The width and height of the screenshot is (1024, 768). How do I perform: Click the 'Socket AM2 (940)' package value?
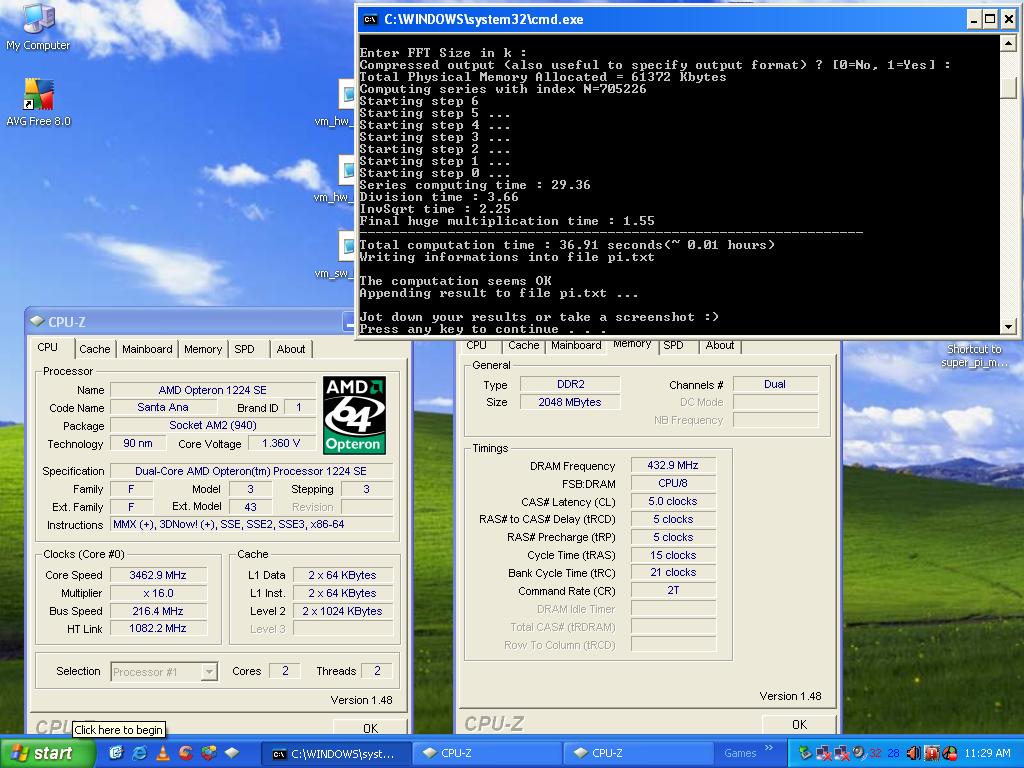pyautogui.click(x=212, y=425)
